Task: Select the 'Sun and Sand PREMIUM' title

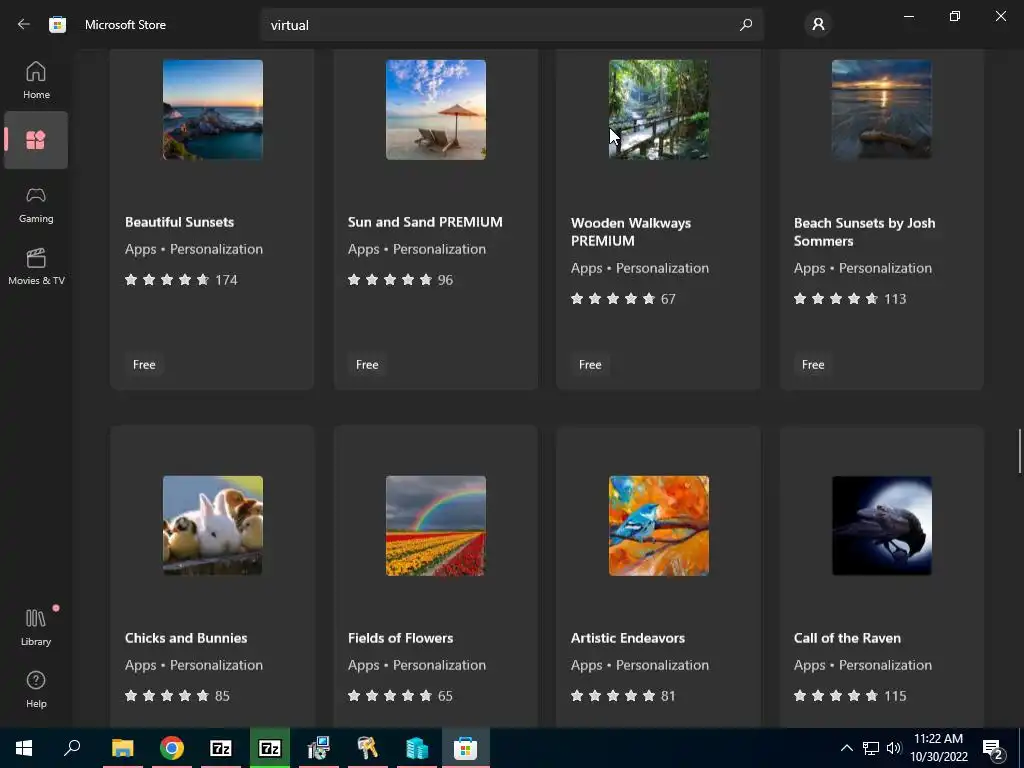Action: (425, 222)
